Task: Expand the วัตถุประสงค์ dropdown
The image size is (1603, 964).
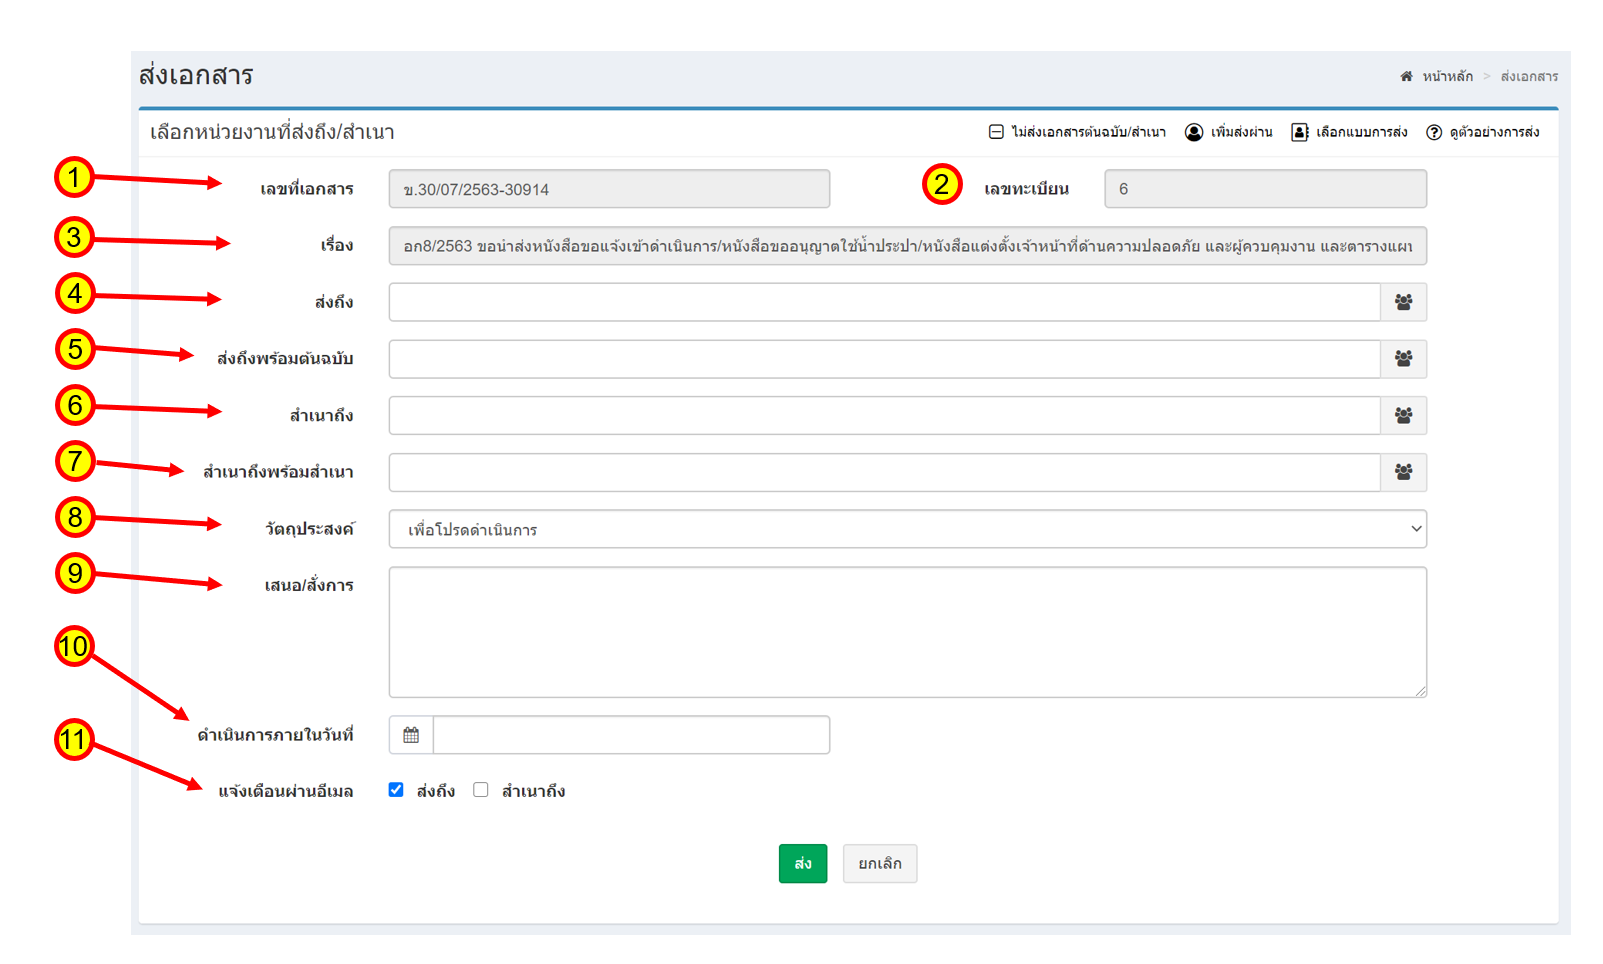Action: (x=907, y=529)
